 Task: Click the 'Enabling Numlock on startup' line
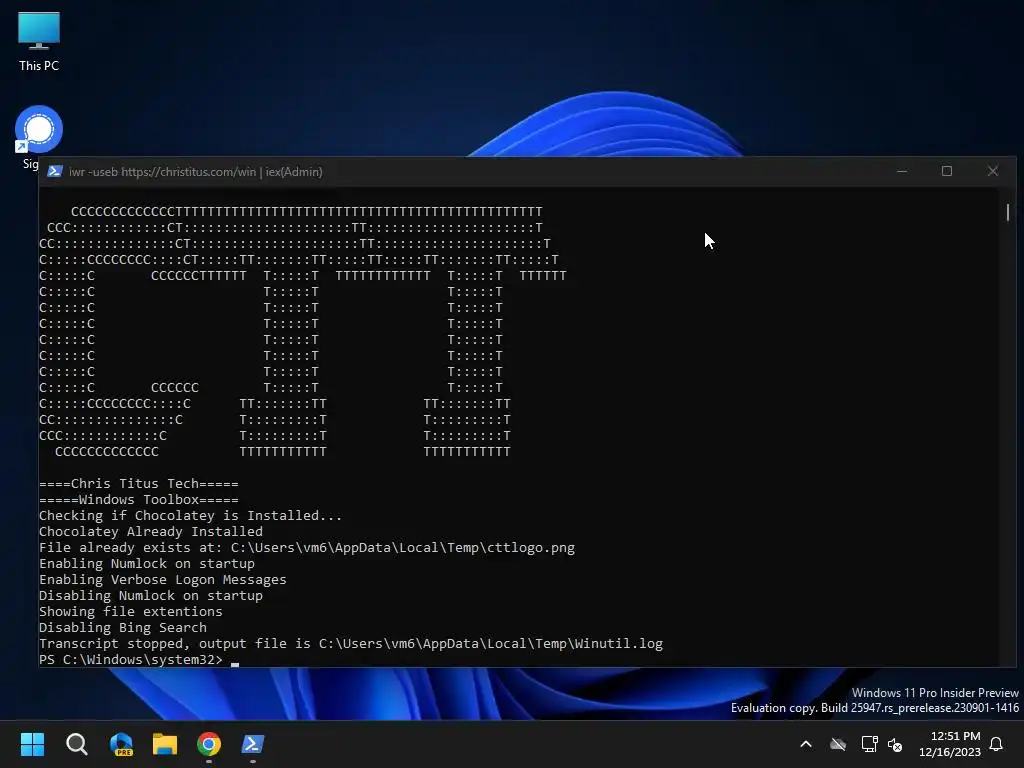(x=147, y=564)
